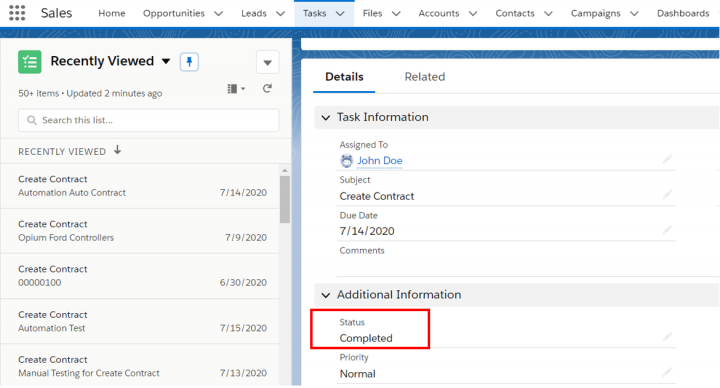Viewport: 720px width, 388px height.
Task: Select the task related to 00000100
Action: pyautogui.click(x=140, y=276)
